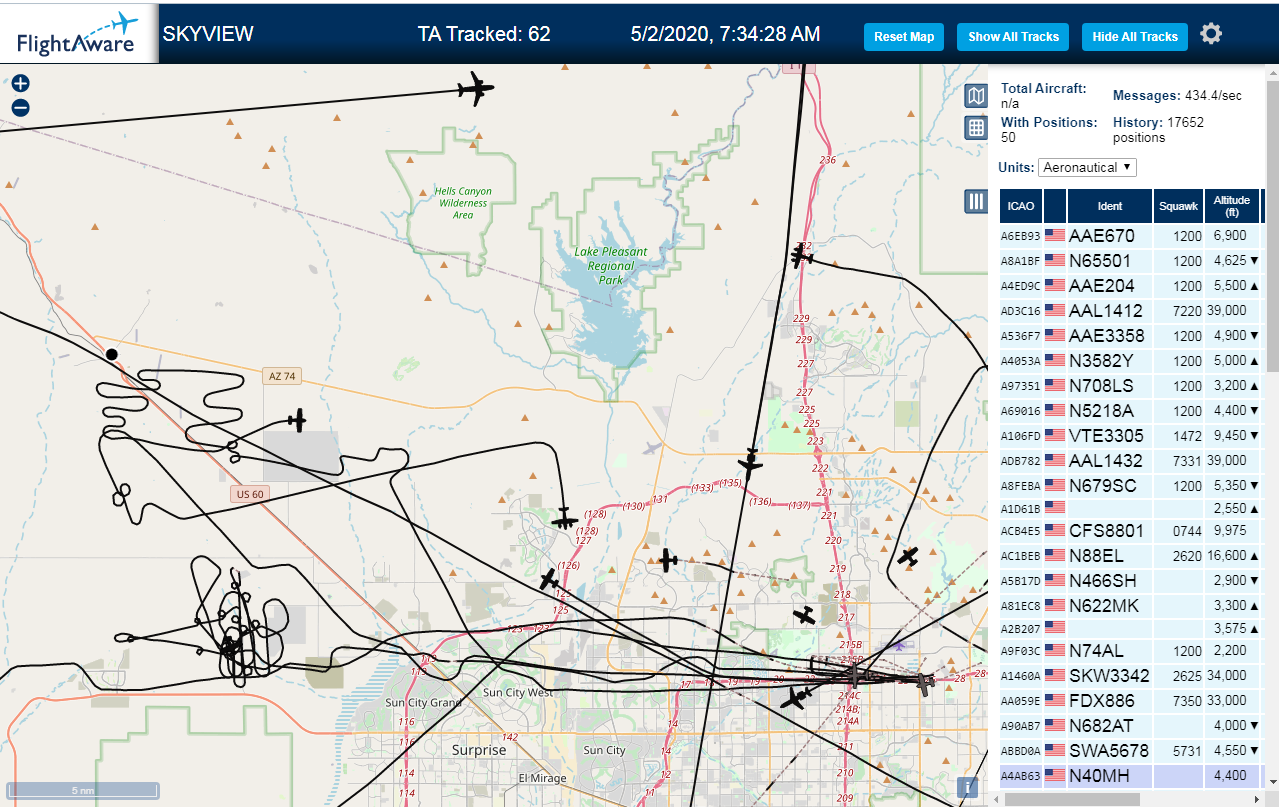This screenshot has width=1279, height=807.
Task: Click the TA Tracked: 62 counter
Action: [x=484, y=34]
